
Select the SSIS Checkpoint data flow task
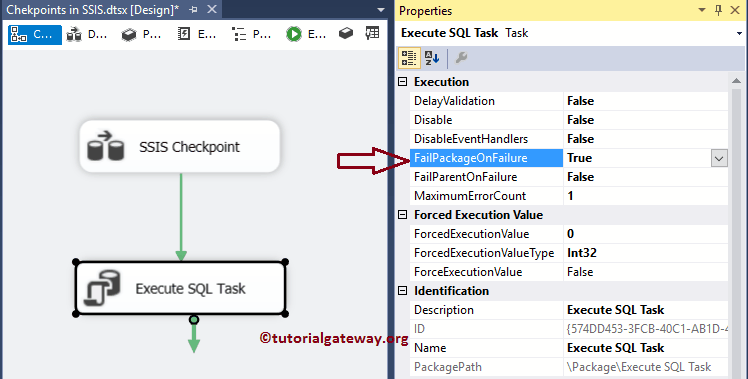(x=180, y=146)
